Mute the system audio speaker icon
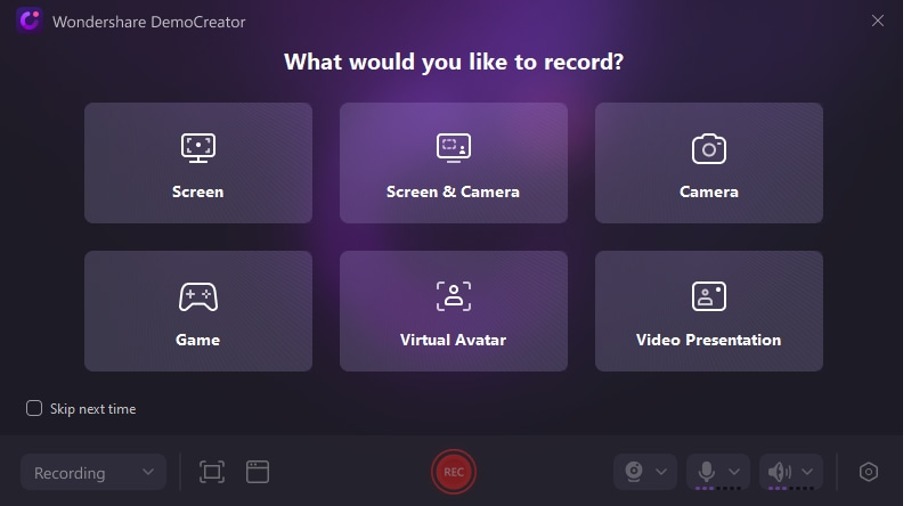This screenshot has width=904, height=506. 779,472
